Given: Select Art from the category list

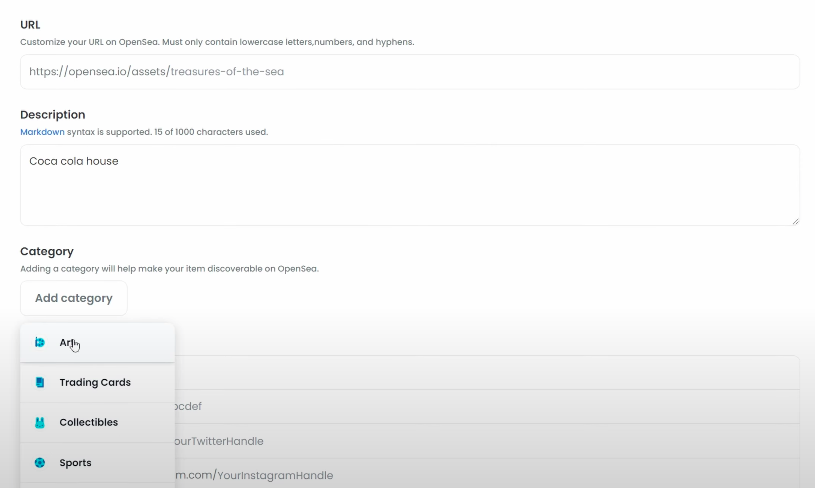Looking at the screenshot, I should click(97, 342).
